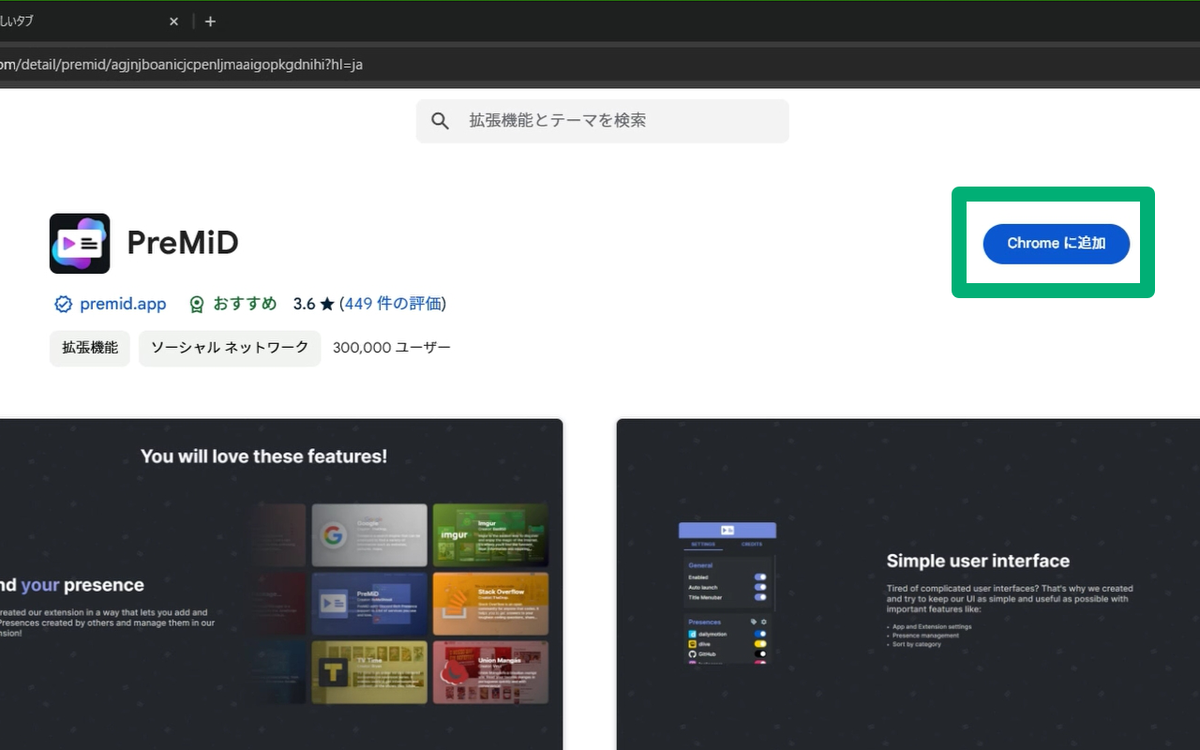
Task: Open the 'Simple user interface' screenshot
Action: click(908, 584)
